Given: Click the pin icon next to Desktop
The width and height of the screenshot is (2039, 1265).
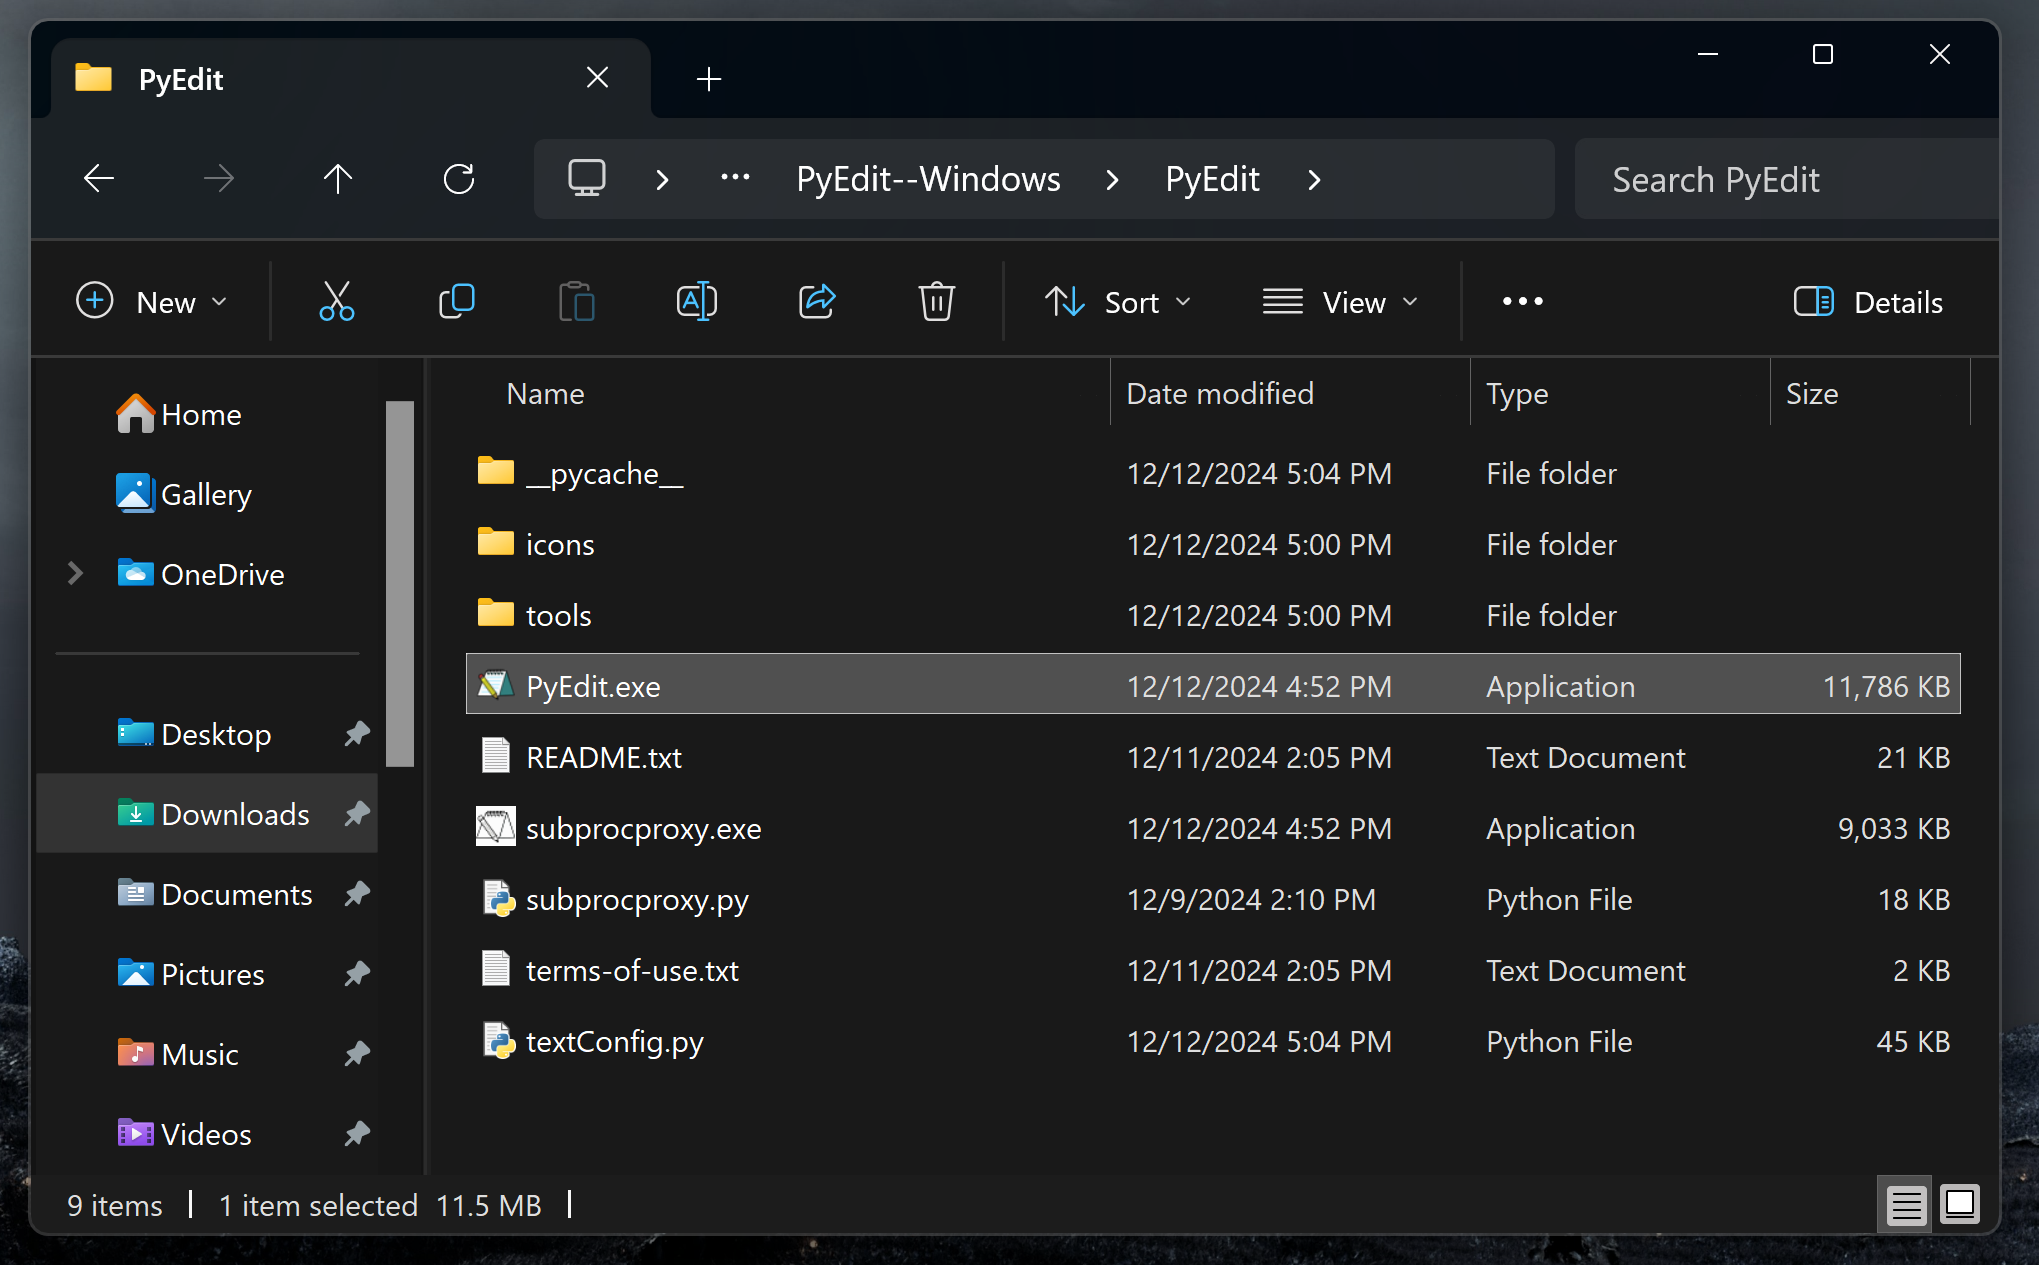Looking at the screenshot, I should point(357,734).
